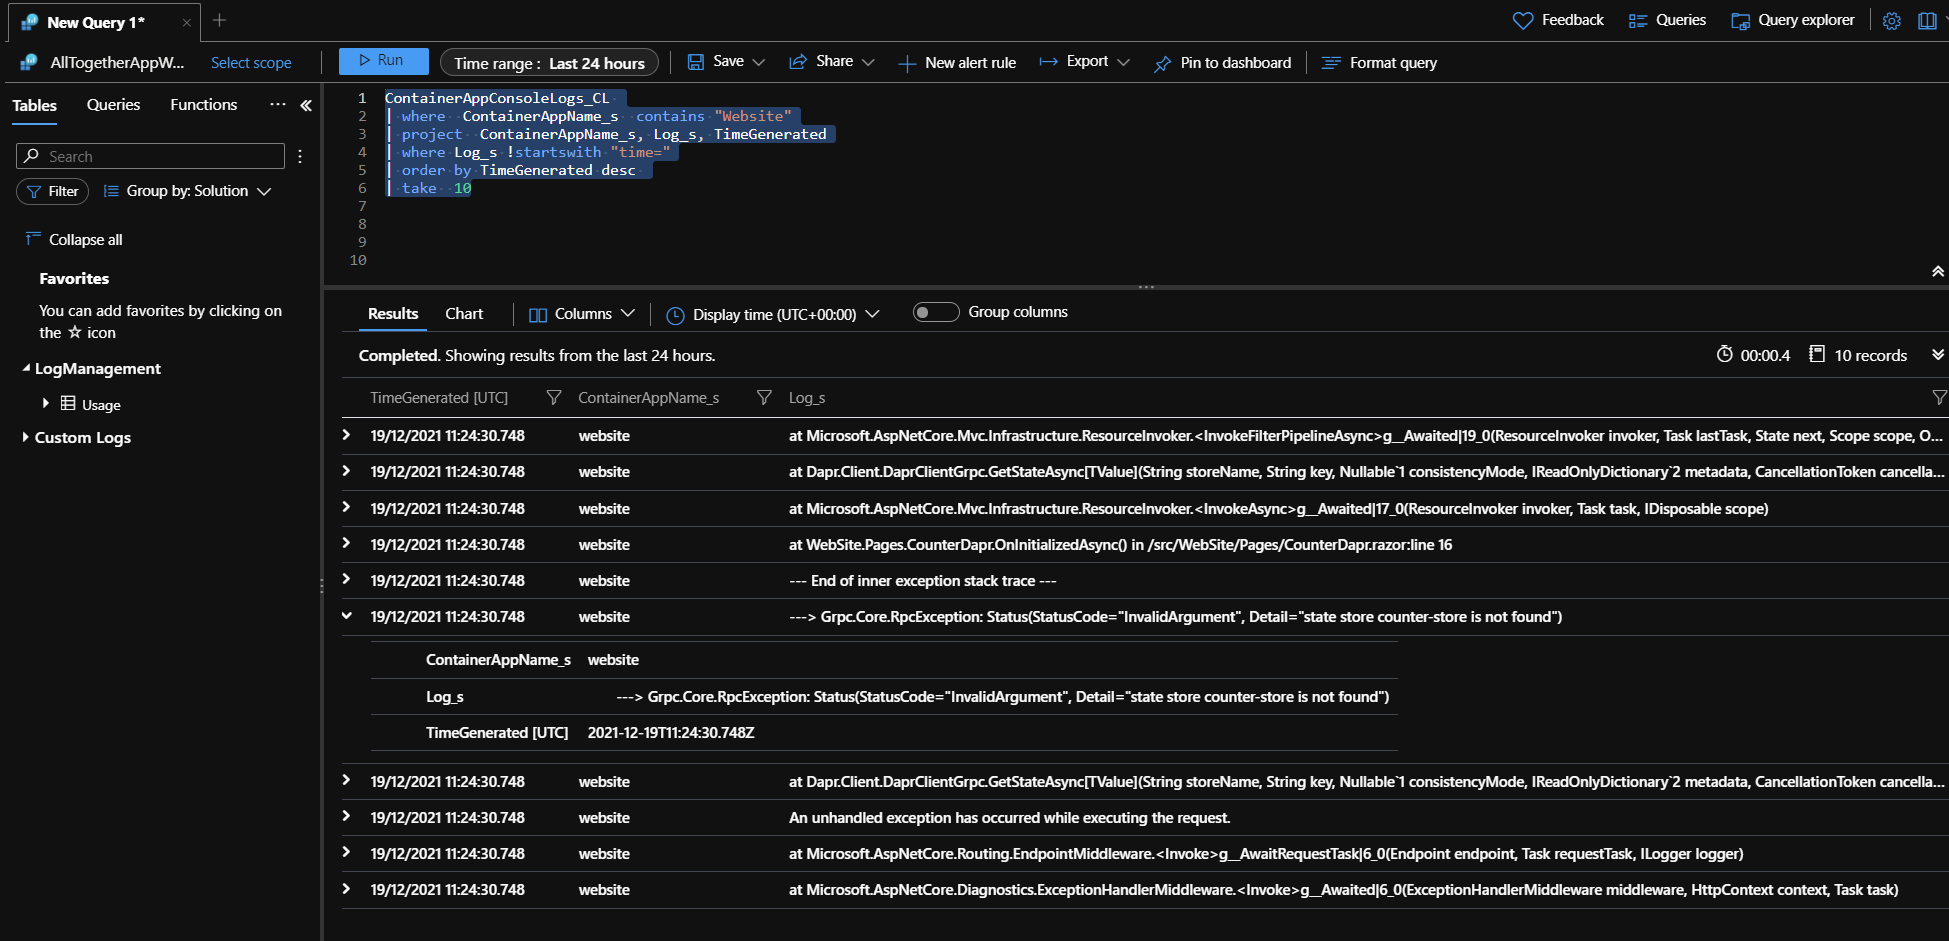
Task: Toggle the Group columns switch
Action: [x=935, y=313]
